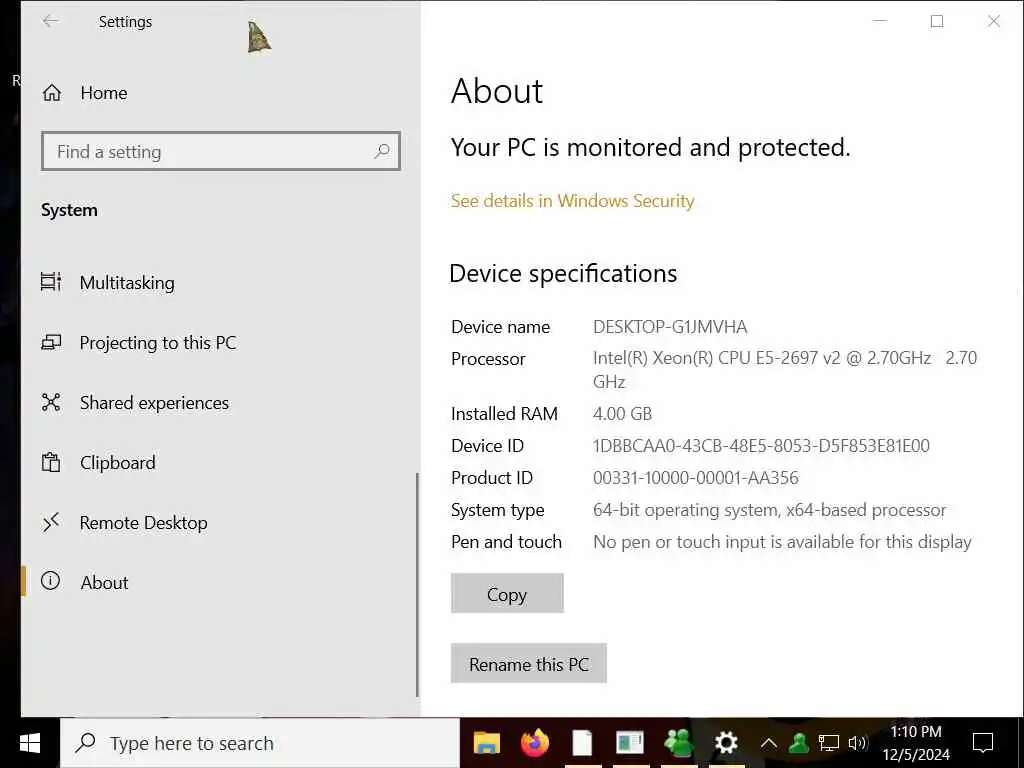Click the taskbar Type here to search box
This screenshot has width=1024, height=768.
coord(260,743)
